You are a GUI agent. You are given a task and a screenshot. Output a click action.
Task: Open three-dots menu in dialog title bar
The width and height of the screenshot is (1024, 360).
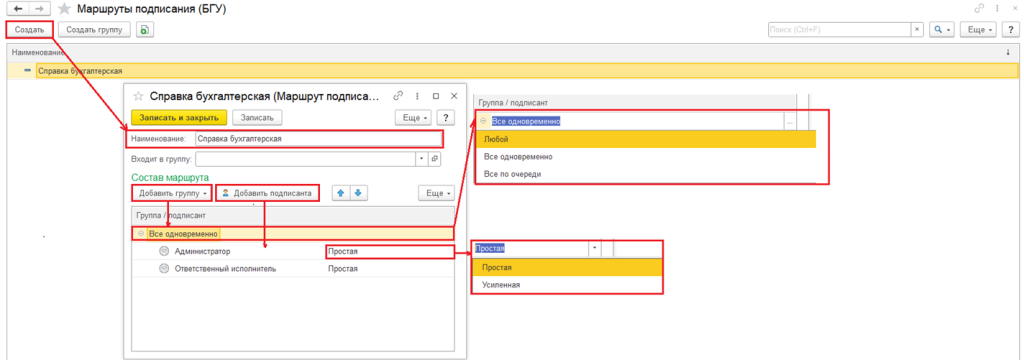pyautogui.click(x=417, y=96)
